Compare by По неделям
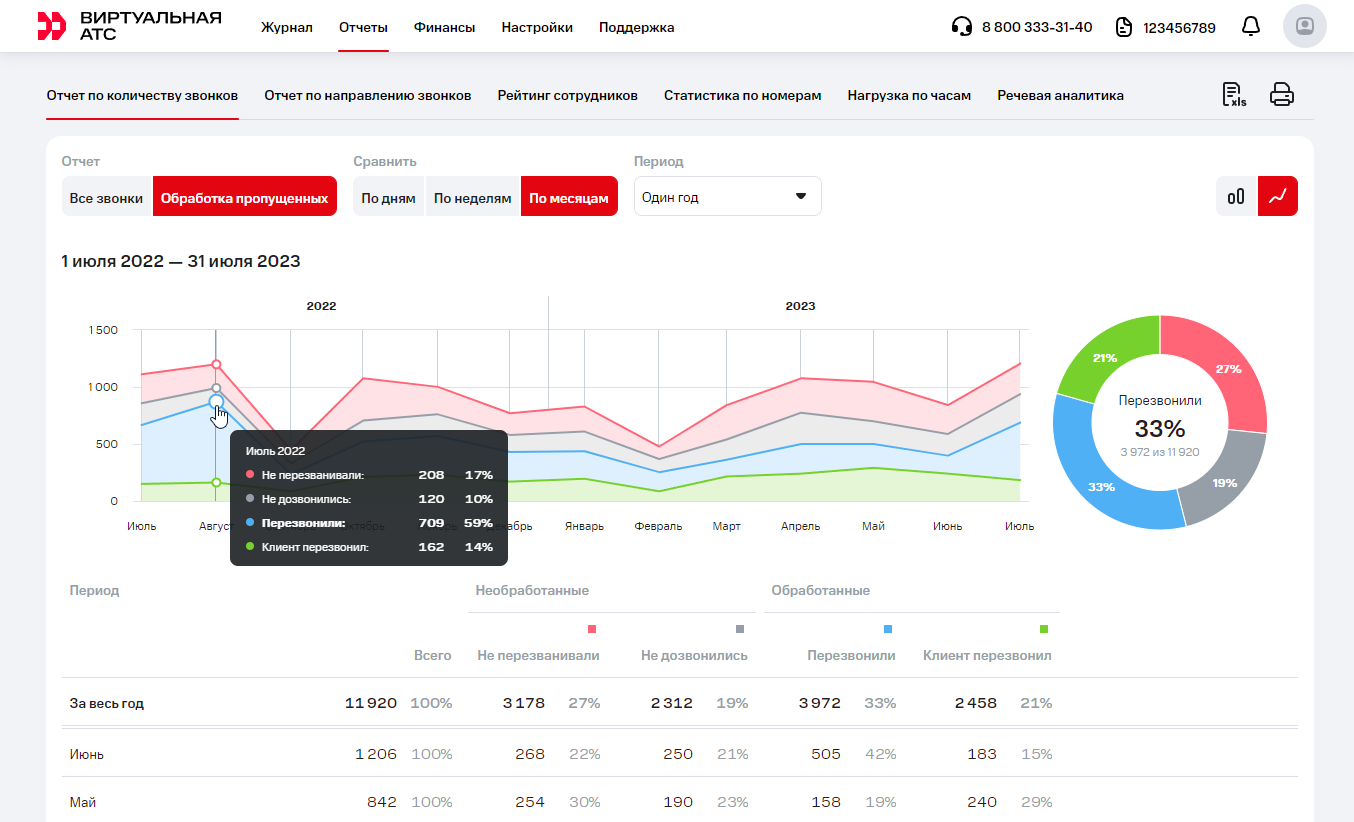The width and height of the screenshot is (1354, 822). pyautogui.click(x=472, y=198)
